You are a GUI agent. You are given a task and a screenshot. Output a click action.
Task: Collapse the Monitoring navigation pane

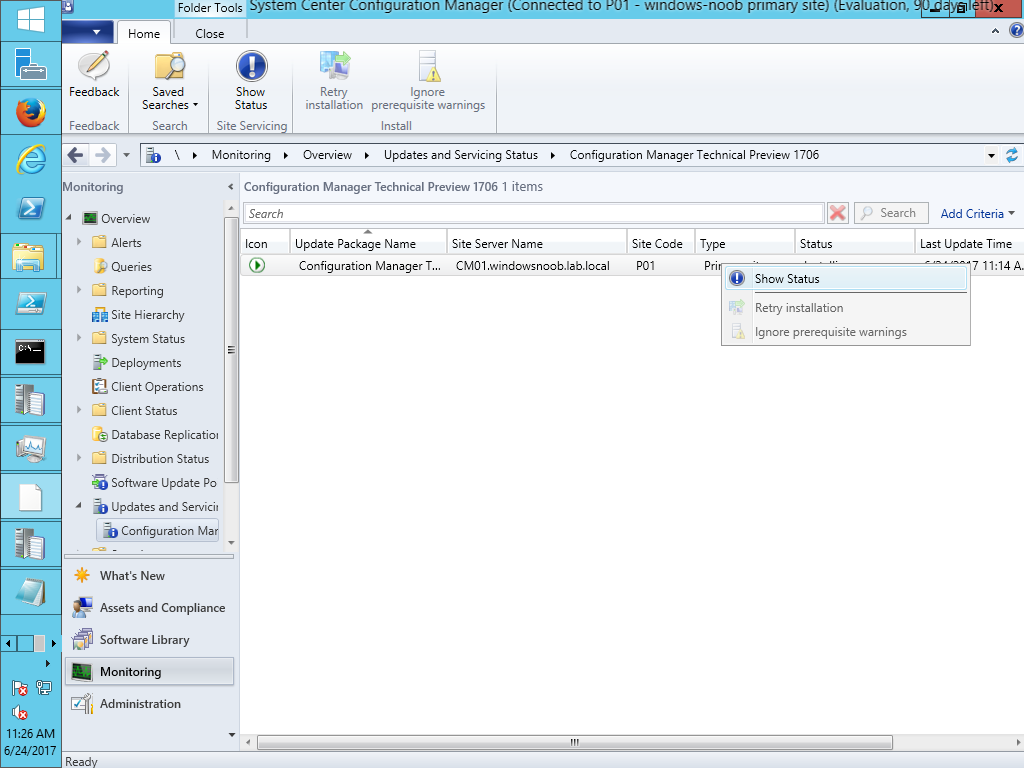(x=231, y=187)
